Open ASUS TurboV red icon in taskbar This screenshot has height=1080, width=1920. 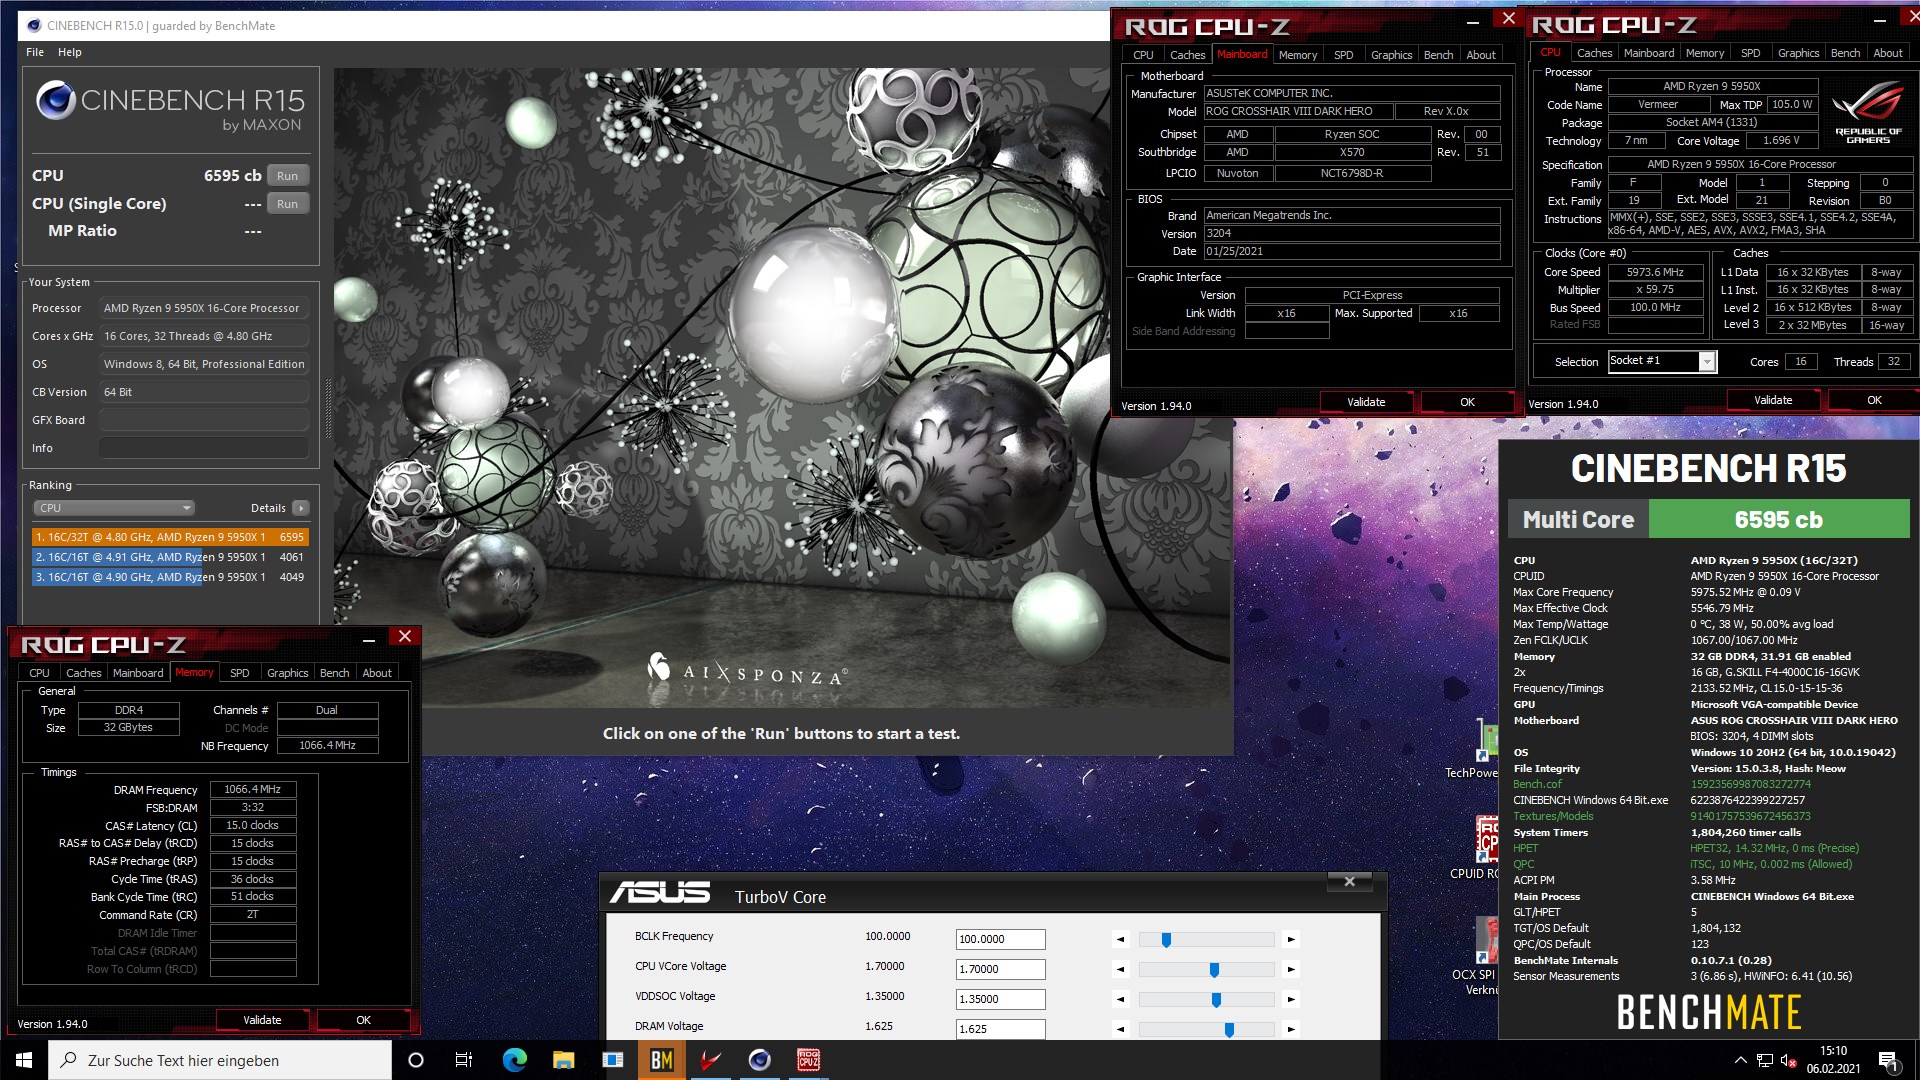(x=710, y=1060)
